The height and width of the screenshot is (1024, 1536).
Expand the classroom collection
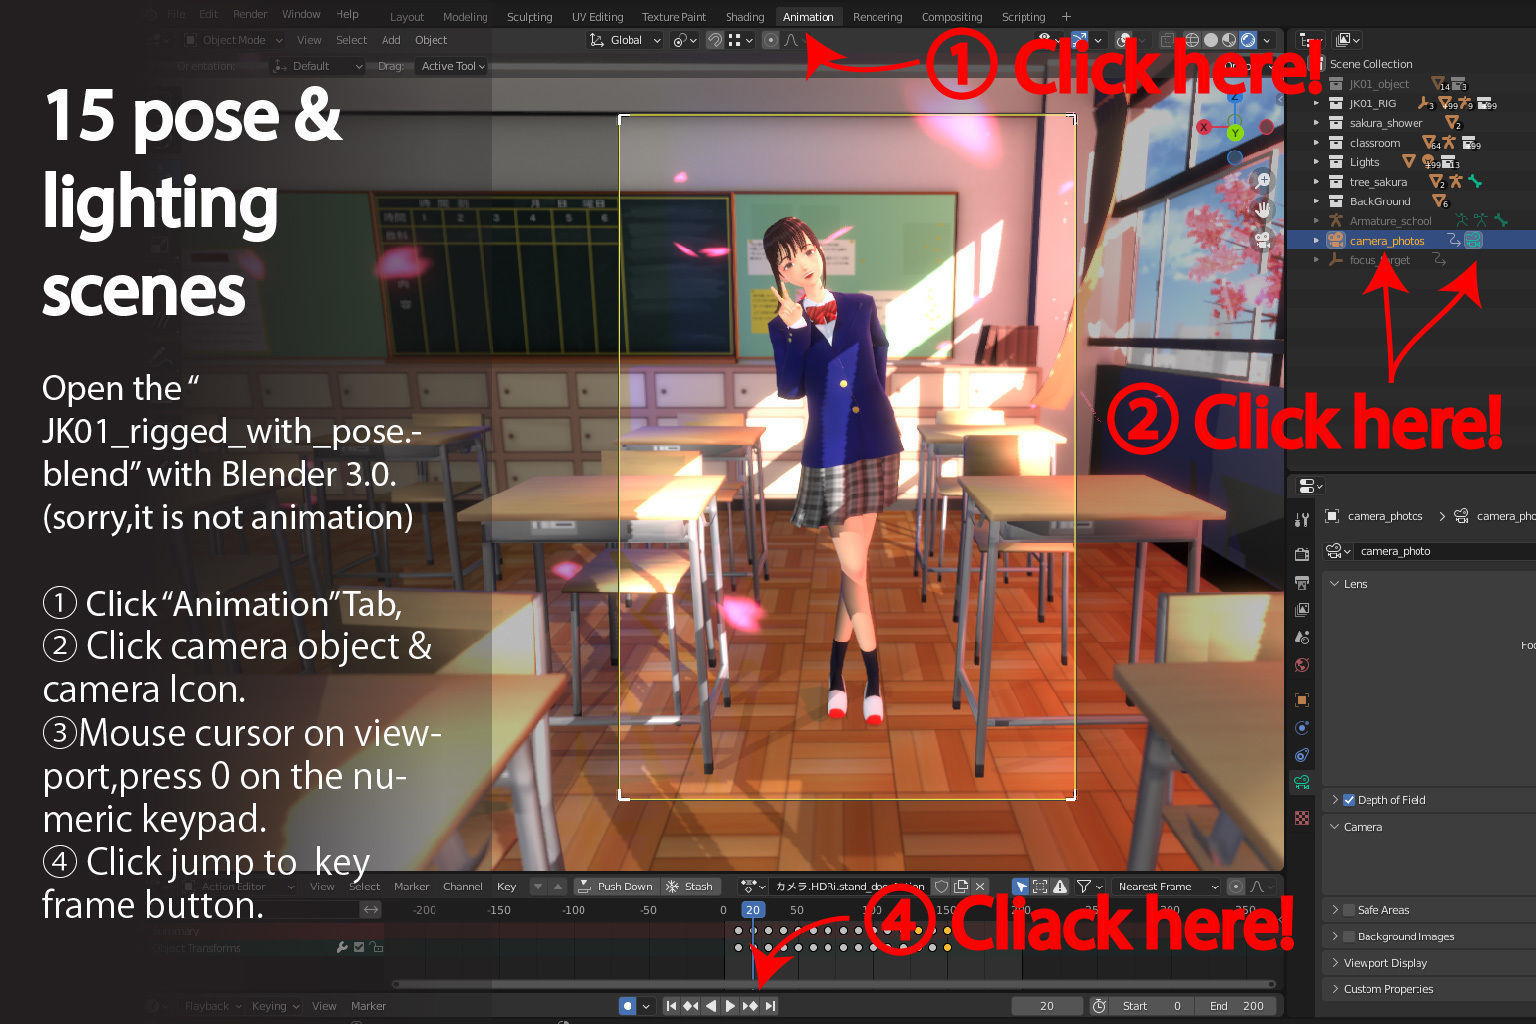click(x=1316, y=143)
